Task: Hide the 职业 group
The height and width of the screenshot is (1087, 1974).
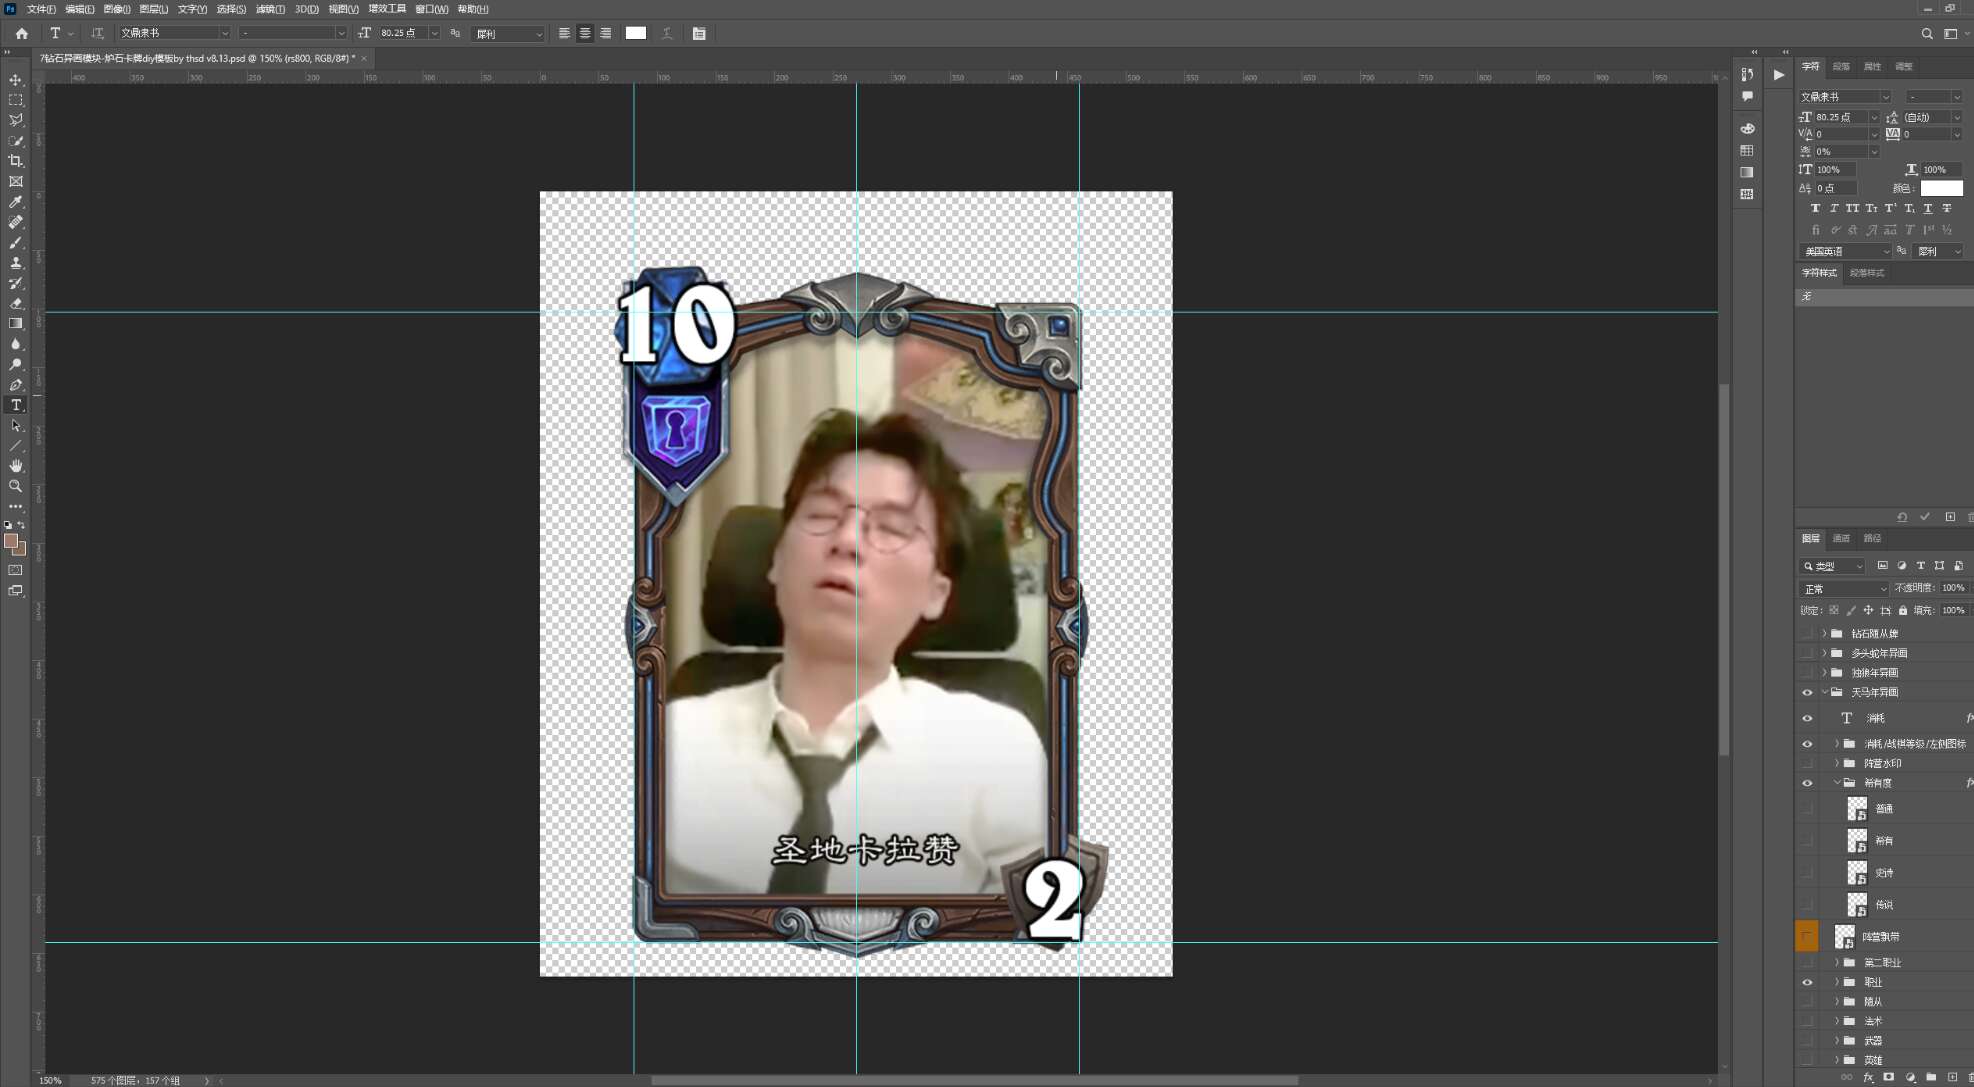Action: (1807, 982)
